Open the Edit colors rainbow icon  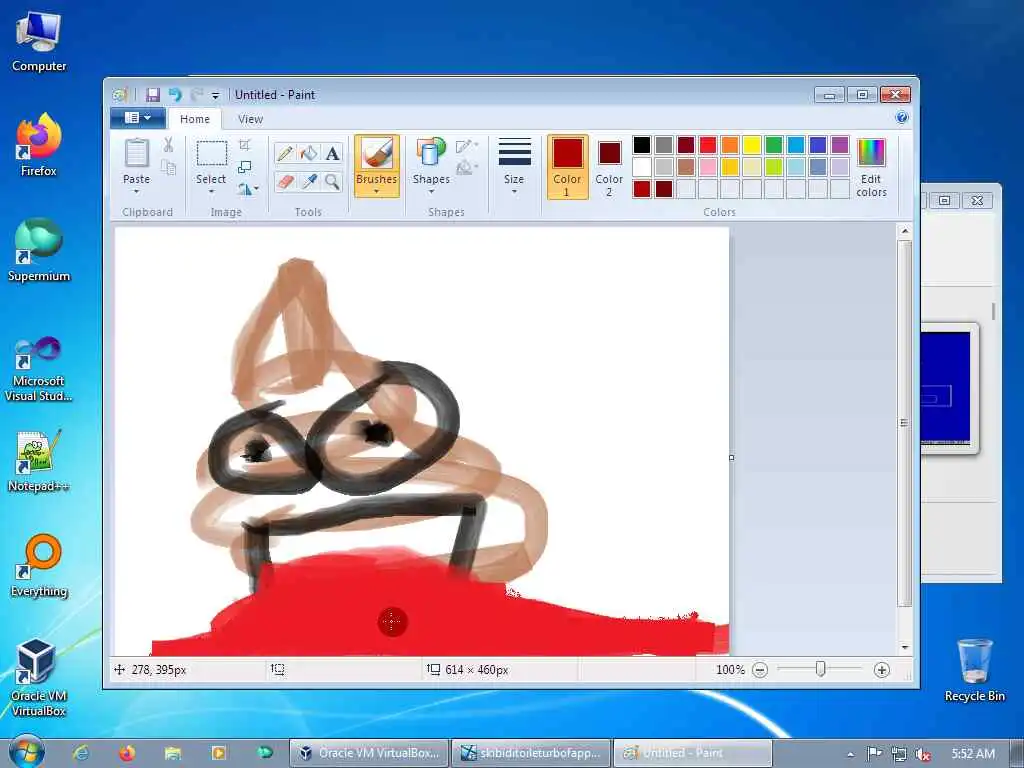coord(871,153)
